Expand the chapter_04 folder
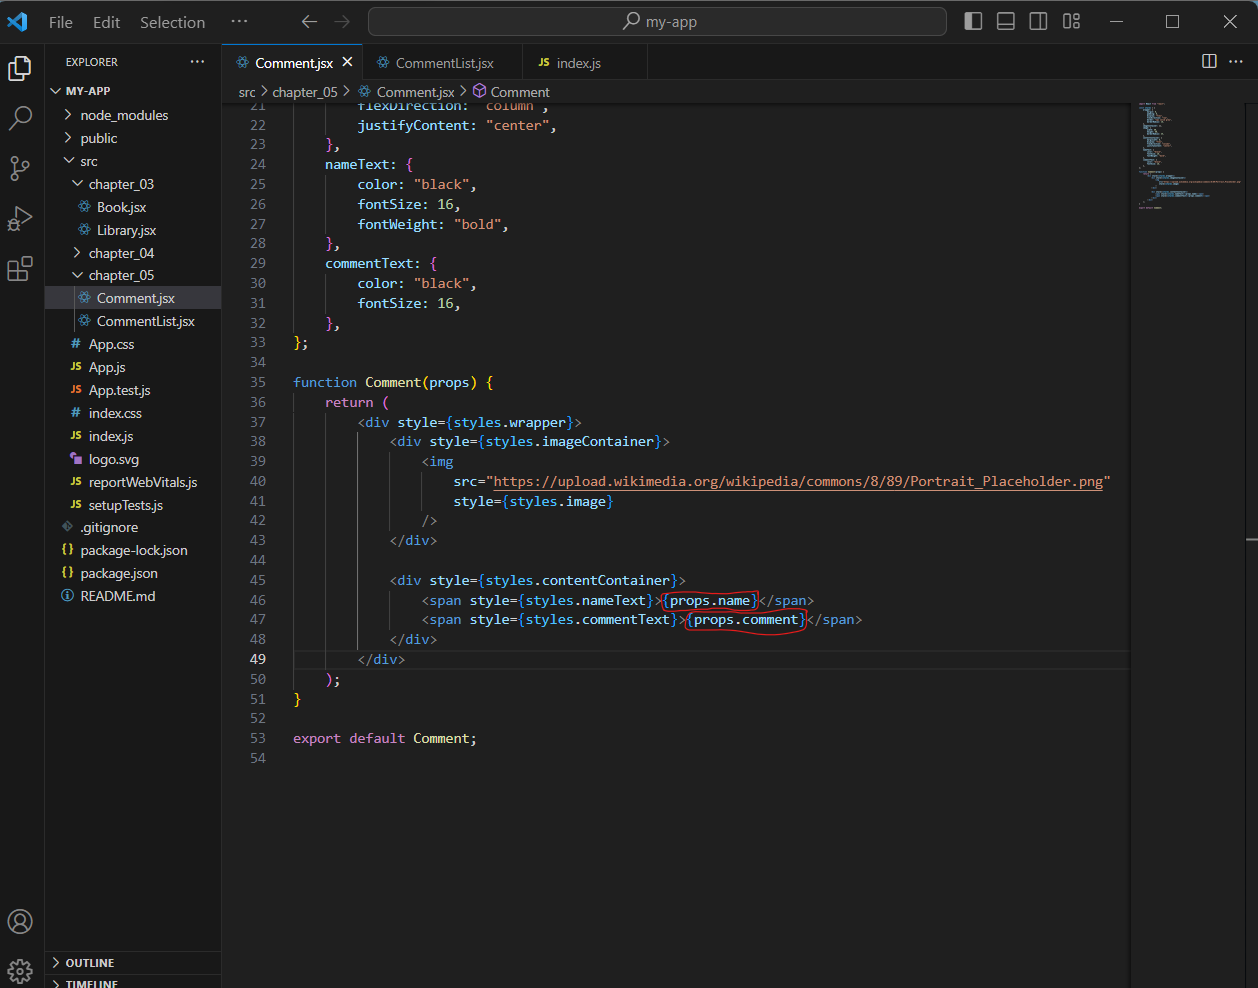 pyautogui.click(x=121, y=253)
